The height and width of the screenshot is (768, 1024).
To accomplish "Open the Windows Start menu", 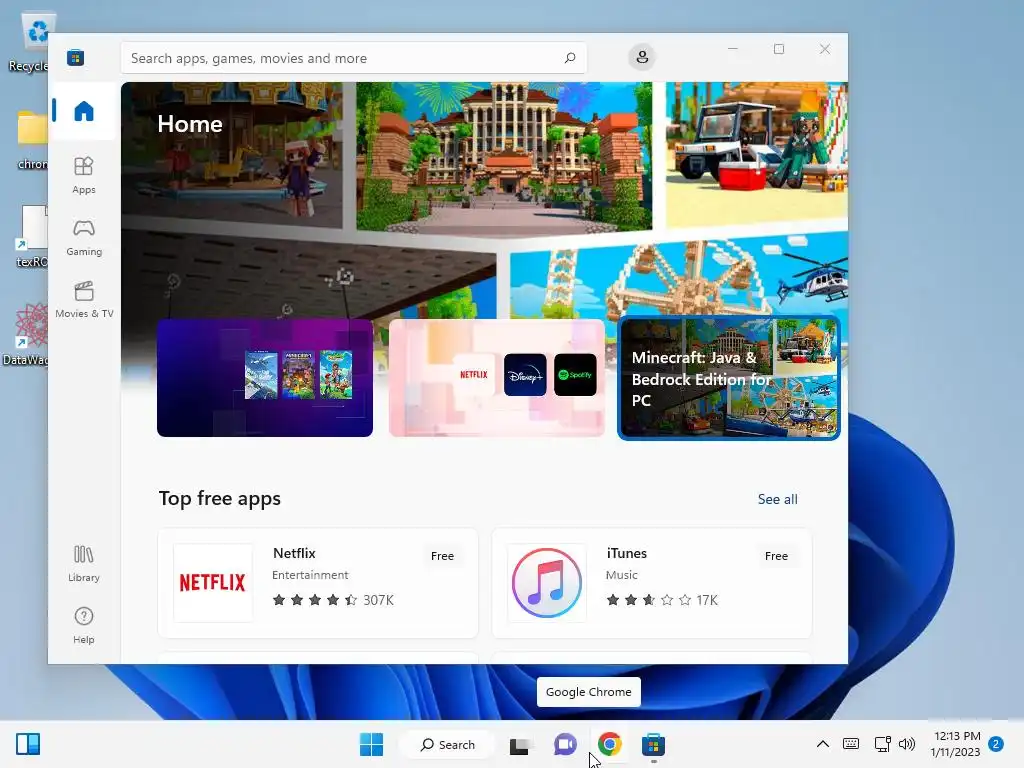I will click(372, 744).
